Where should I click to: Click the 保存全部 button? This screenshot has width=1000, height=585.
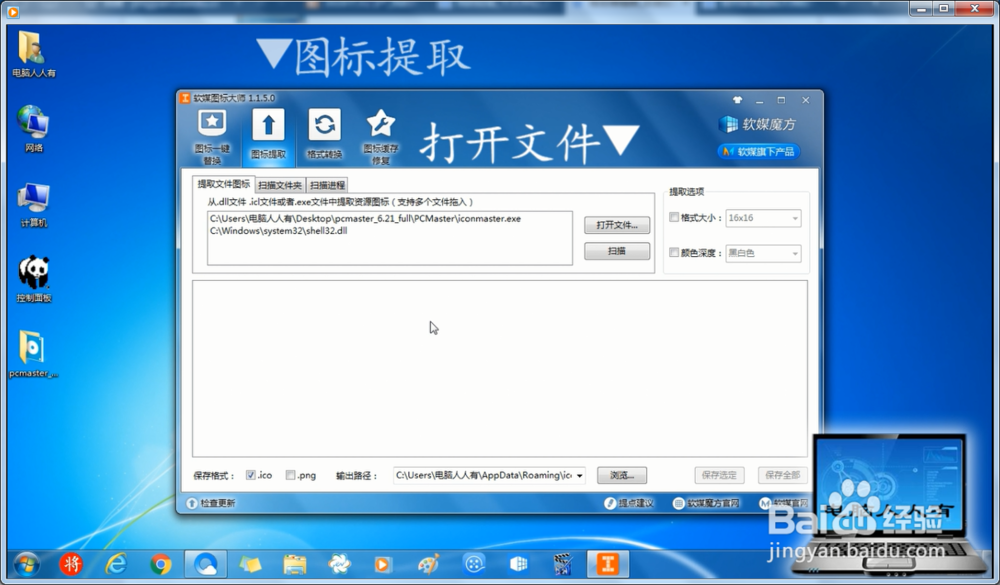(783, 475)
